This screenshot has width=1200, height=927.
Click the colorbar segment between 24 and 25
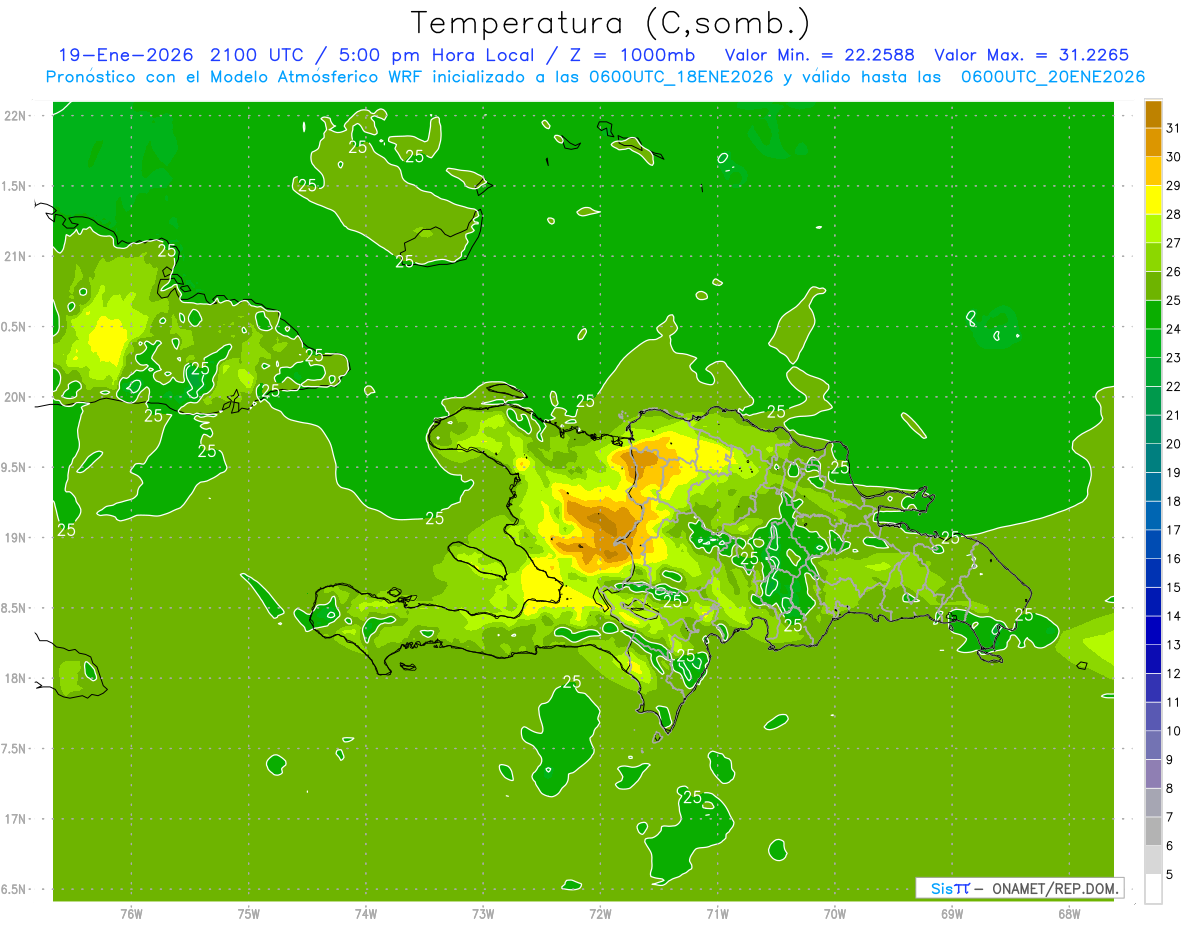(x=1153, y=315)
